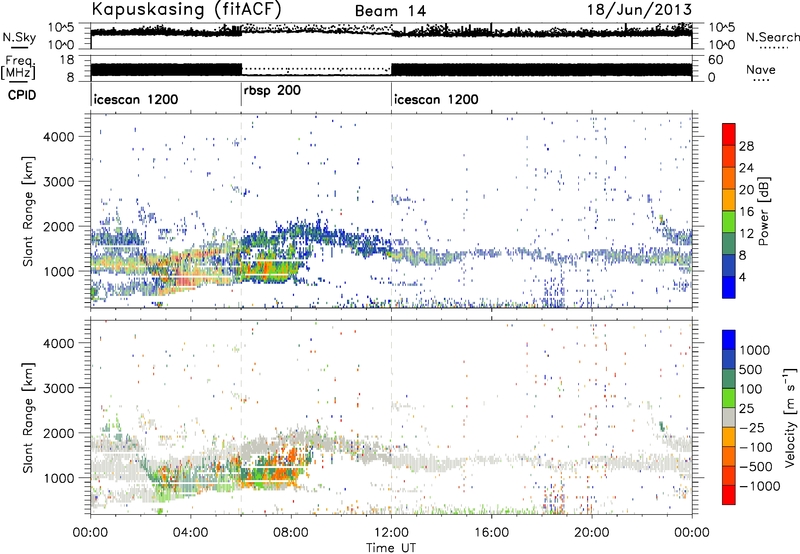The height and width of the screenshot is (554, 800).
Task: Click the "16" tick on Power color bar
Action: [x=746, y=212]
